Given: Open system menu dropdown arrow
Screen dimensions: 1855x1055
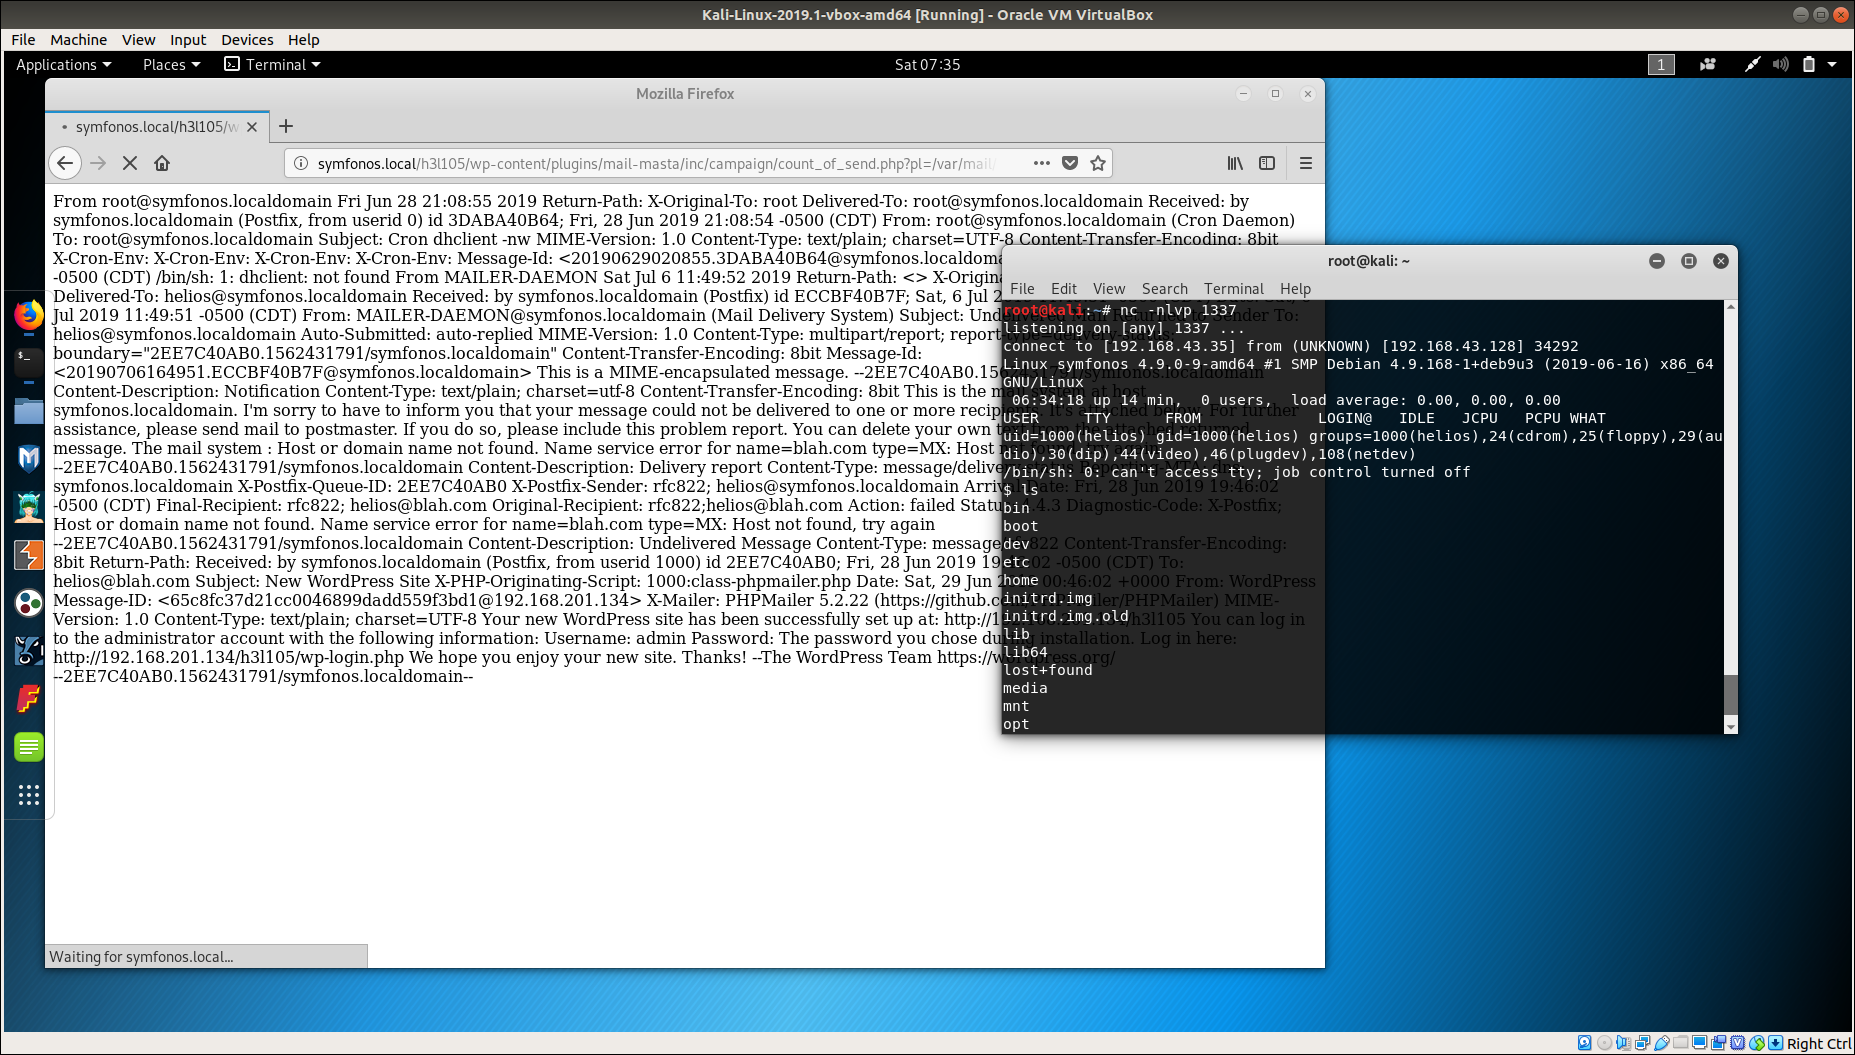Looking at the screenshot, I should [x=1832, y=64].
